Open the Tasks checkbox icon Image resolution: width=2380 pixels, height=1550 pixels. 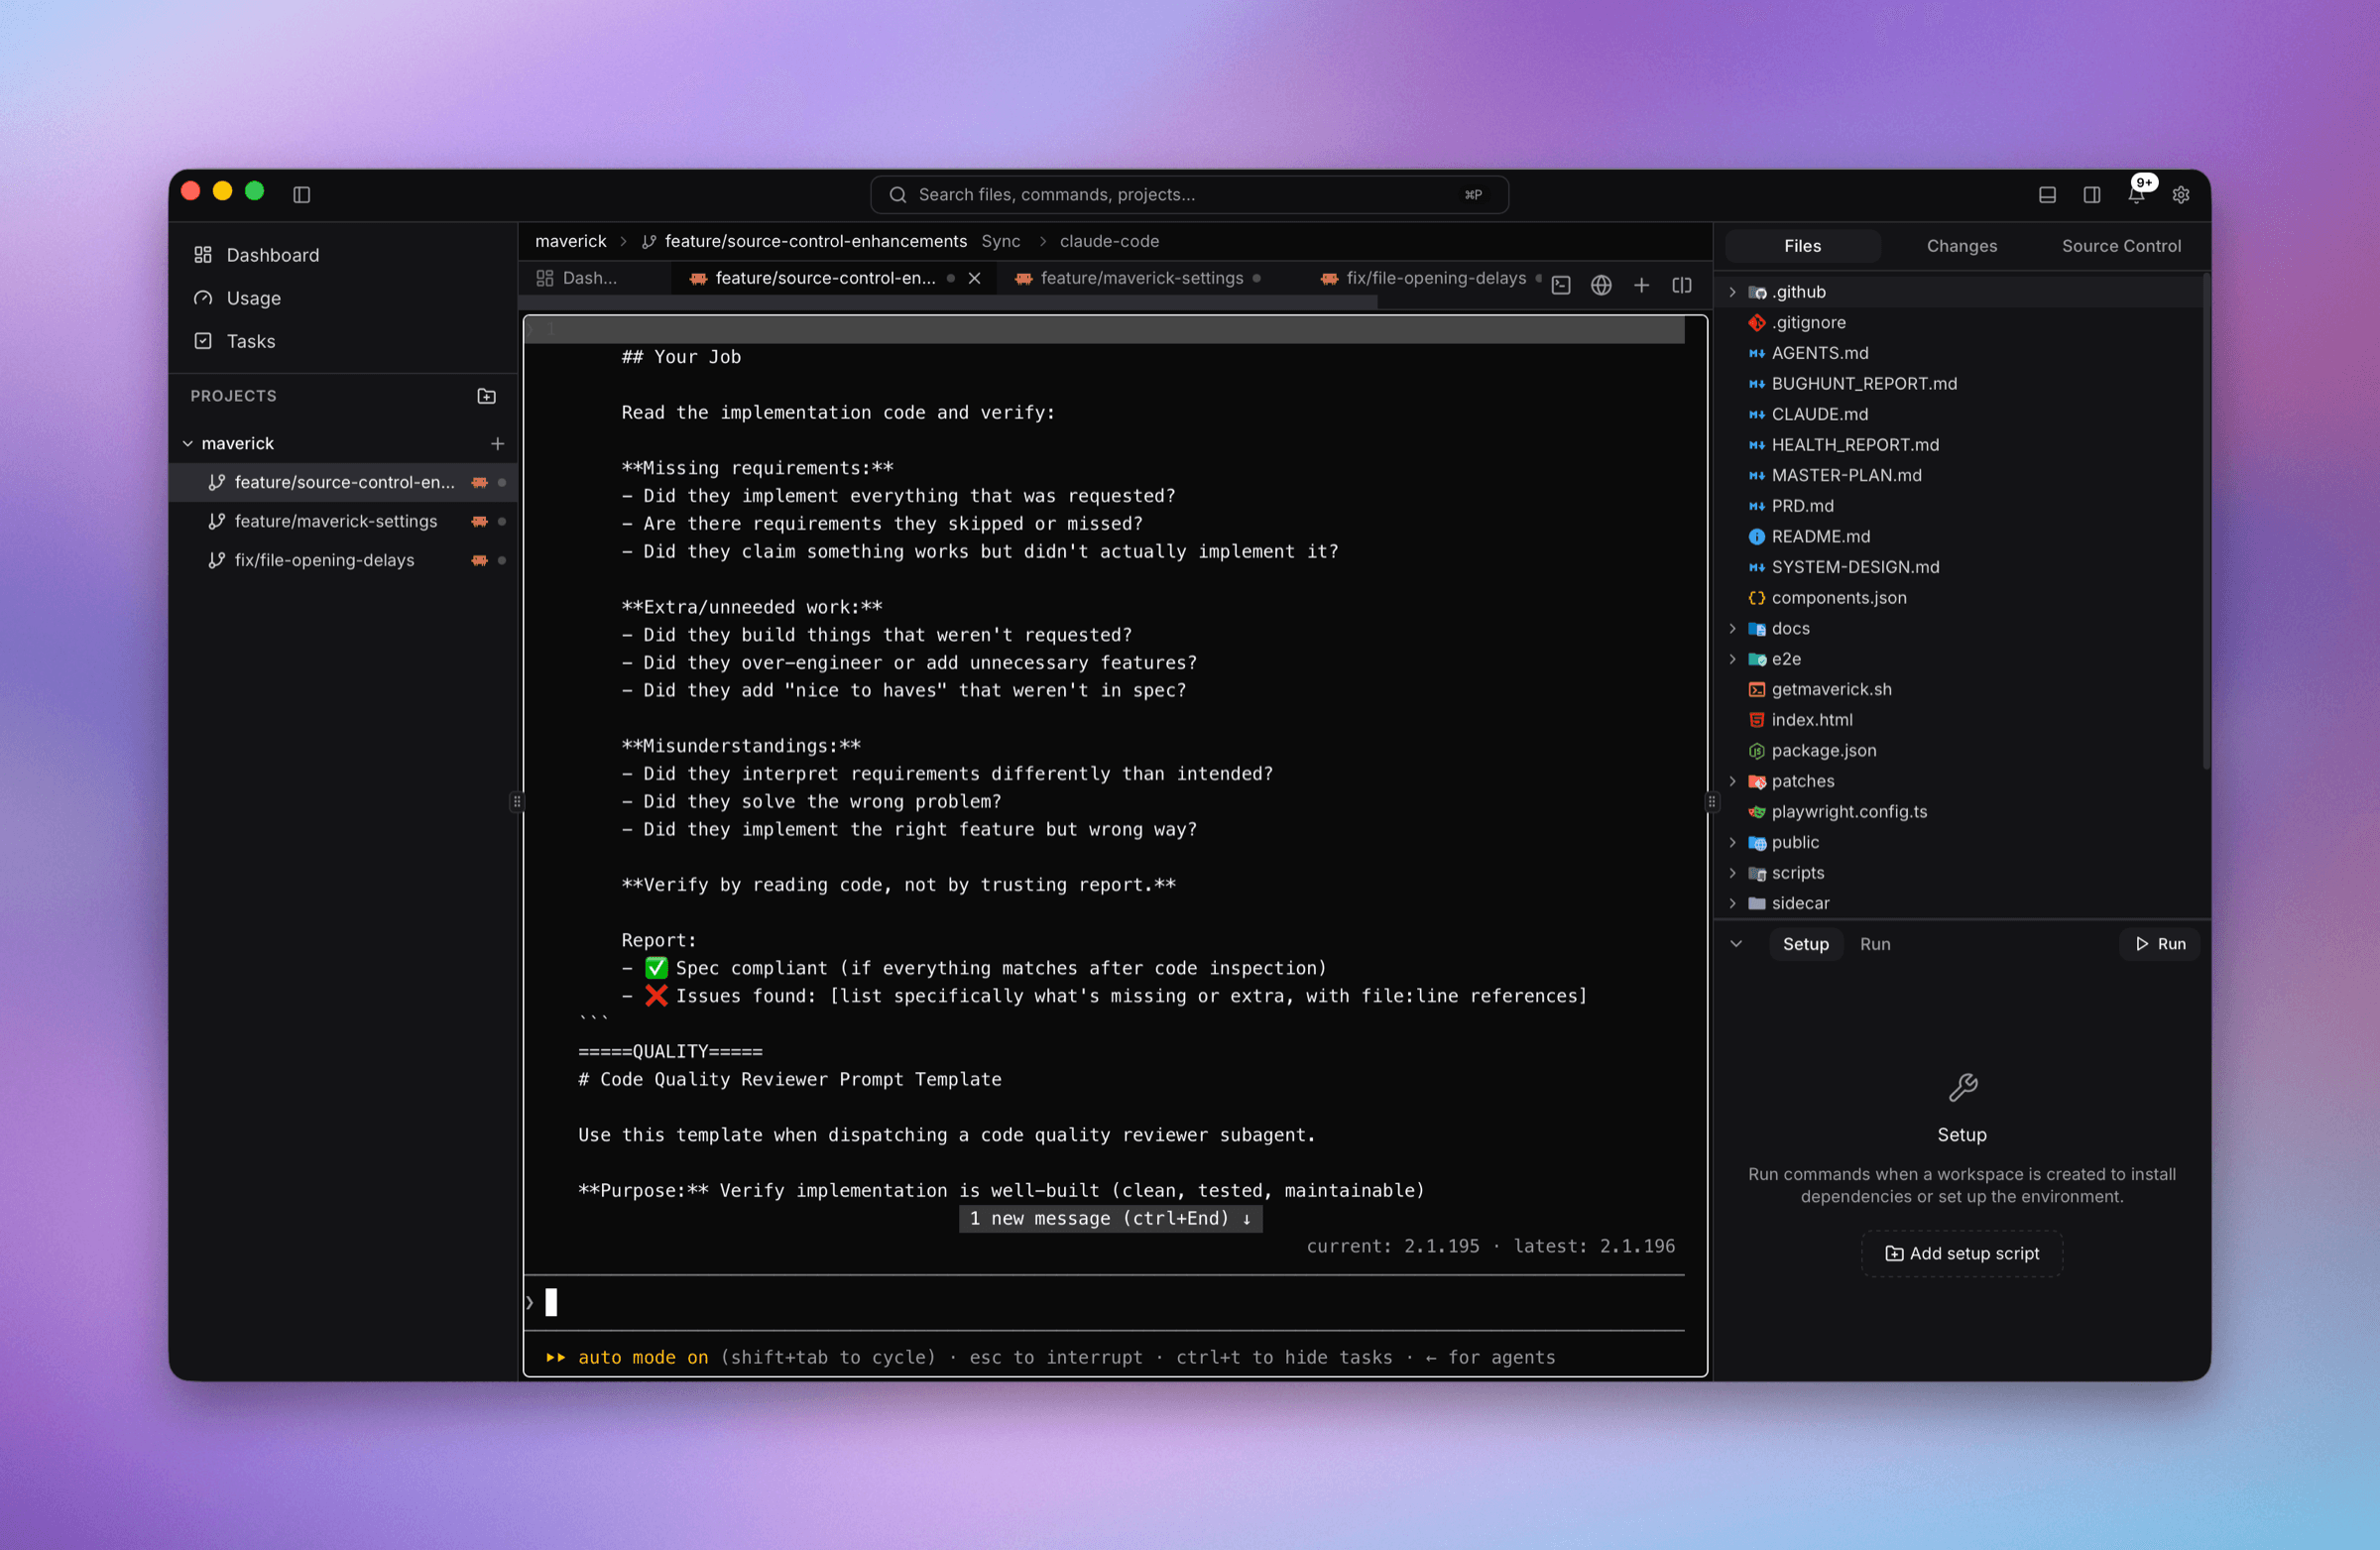coord(203,341)
